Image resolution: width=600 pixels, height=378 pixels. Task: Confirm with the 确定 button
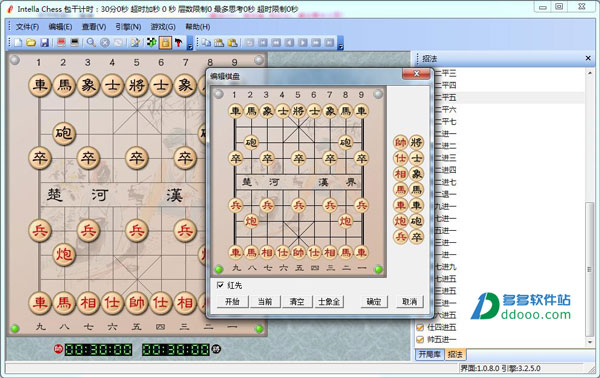pos(374,302)
